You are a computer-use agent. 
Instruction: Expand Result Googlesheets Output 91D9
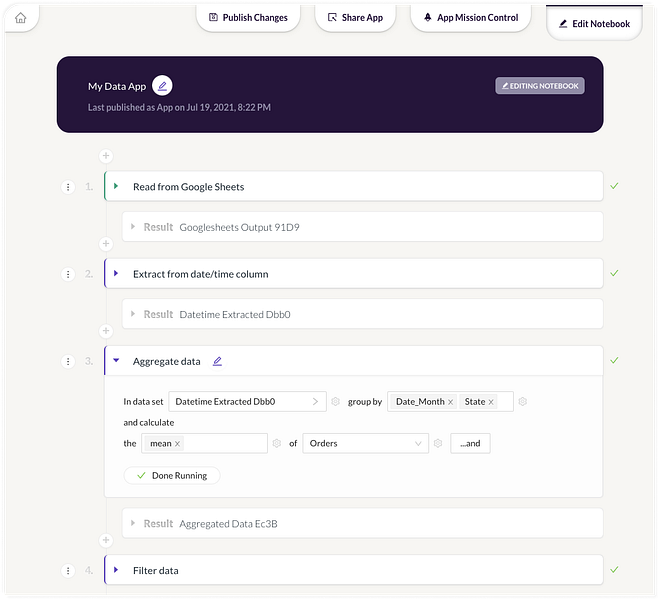tap(133, 227)
